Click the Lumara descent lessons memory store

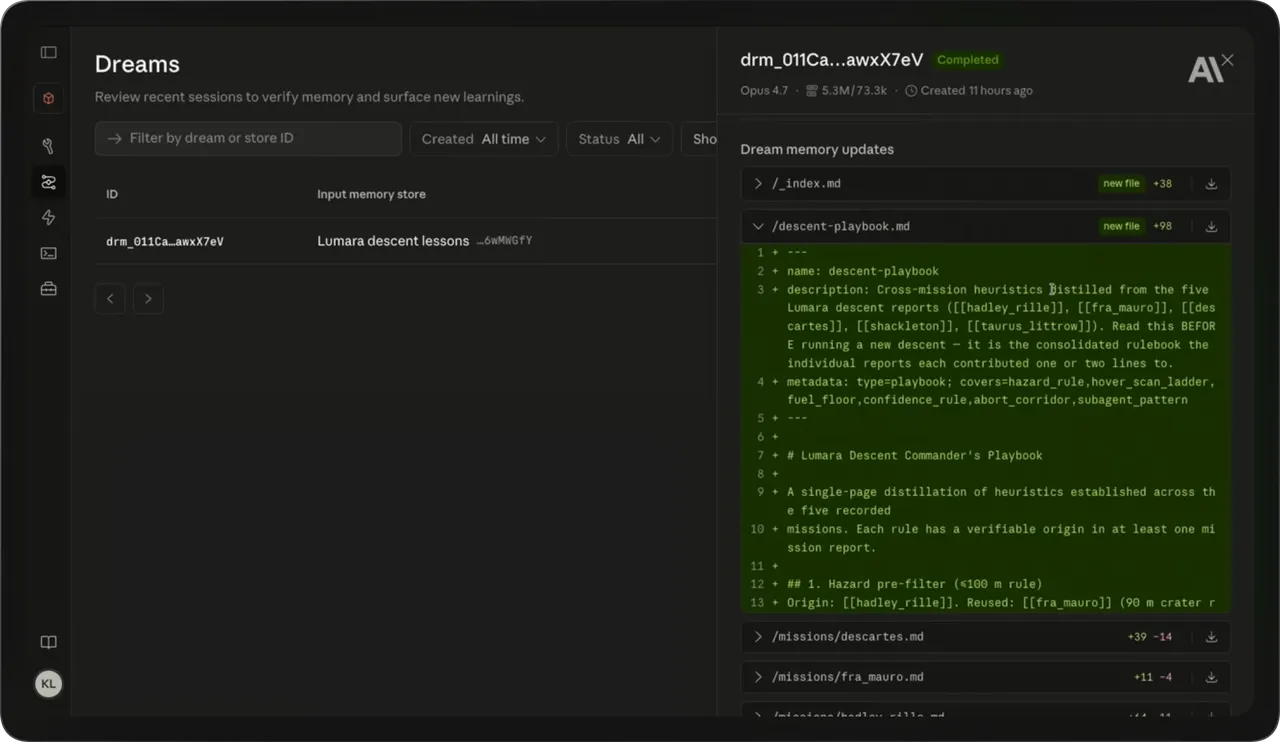coord(393,241)
